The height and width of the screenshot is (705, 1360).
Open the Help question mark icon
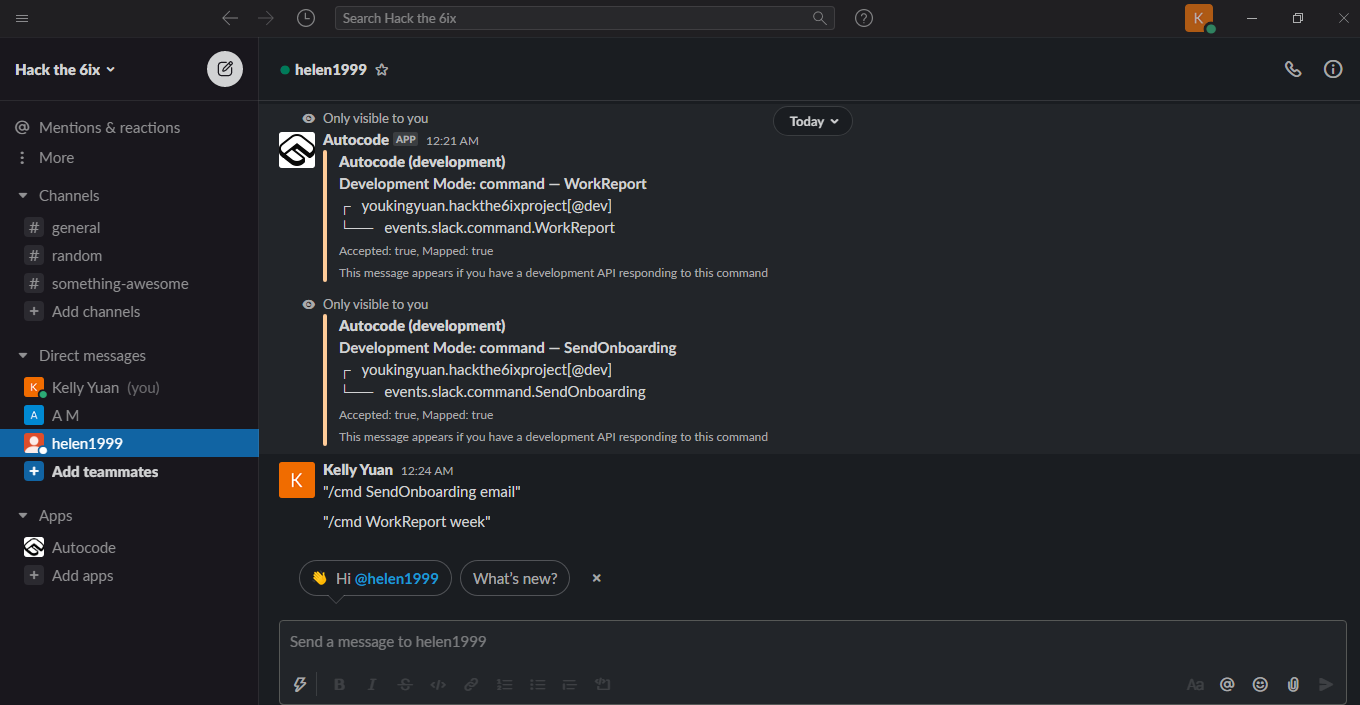(864, 18)
